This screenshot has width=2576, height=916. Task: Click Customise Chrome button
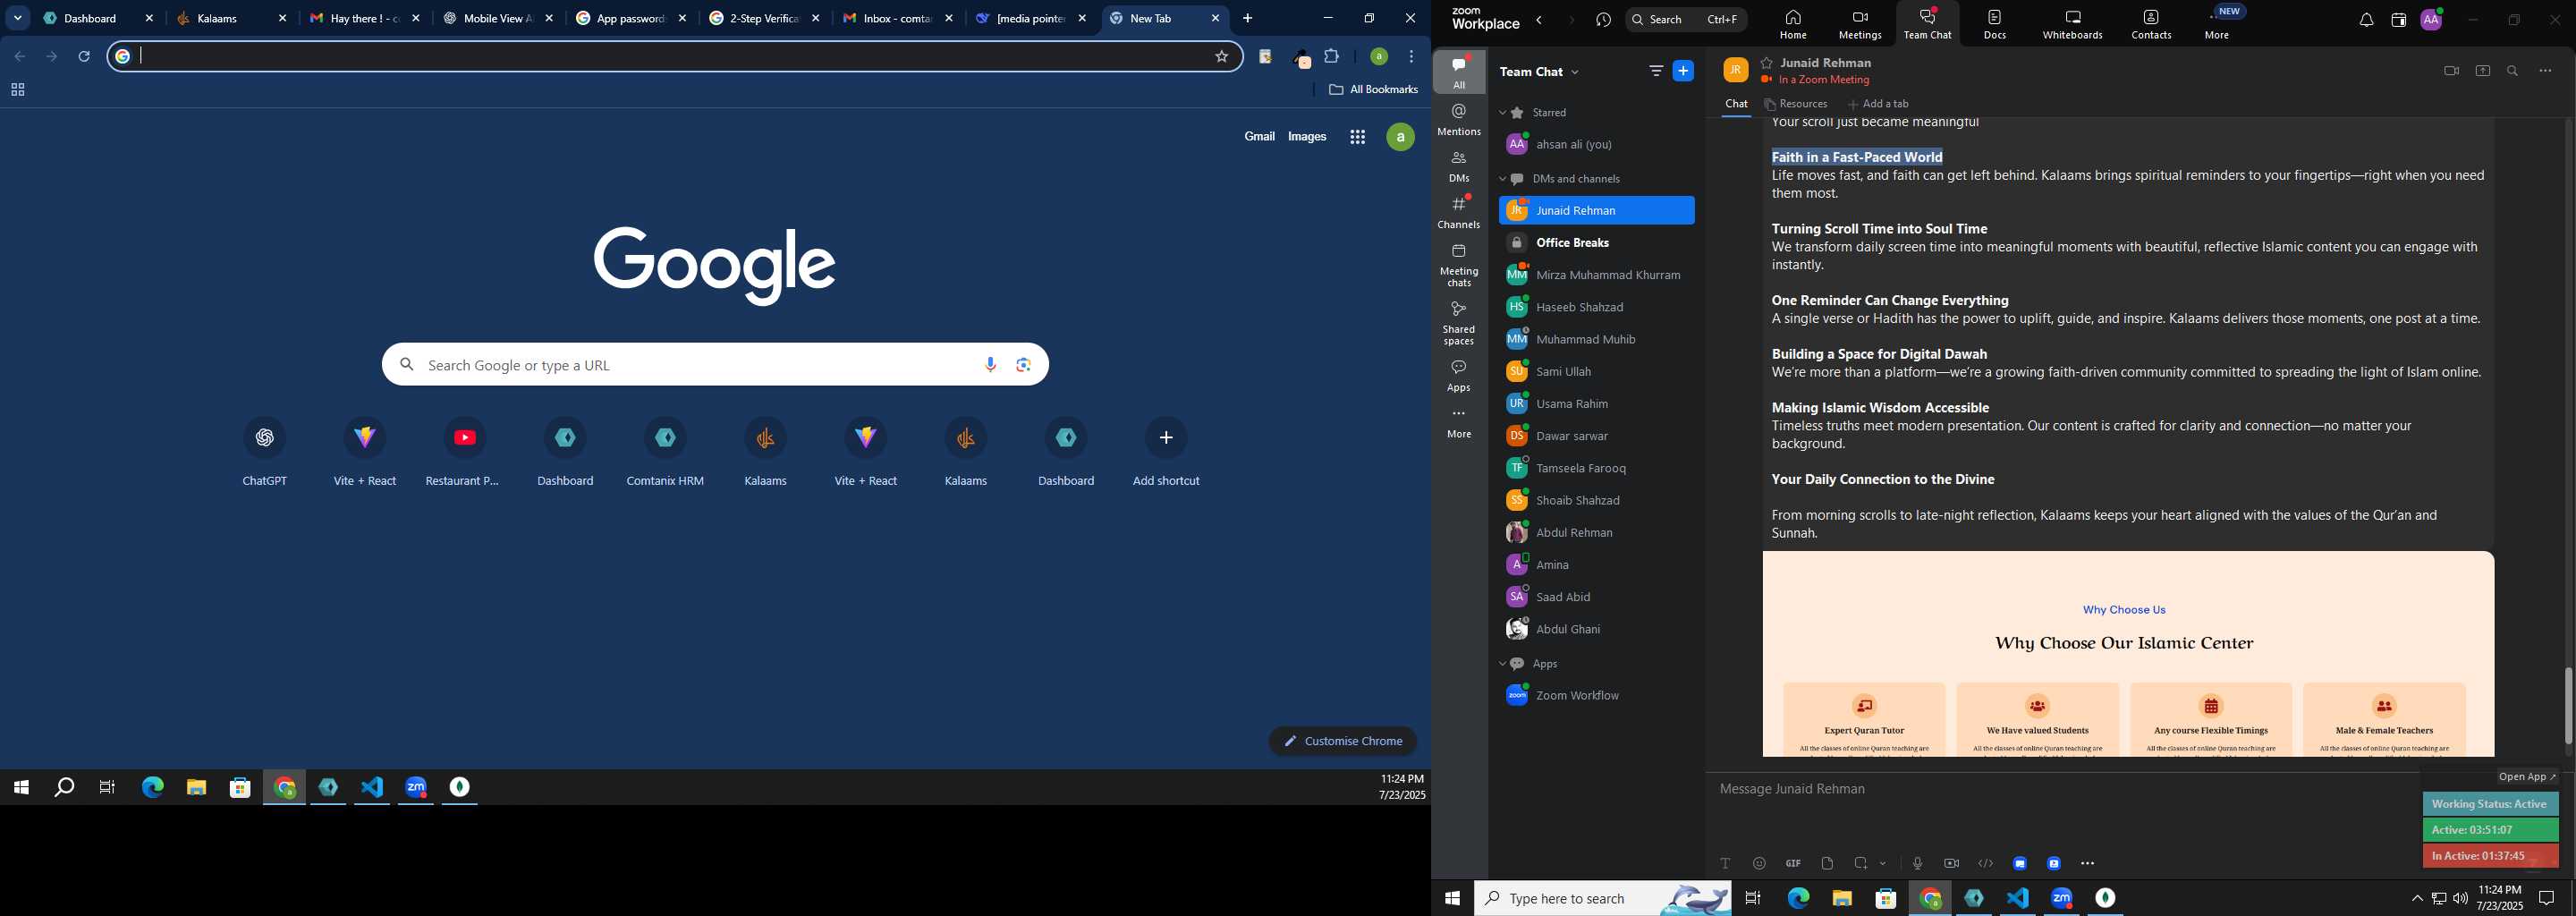[1343, 741]
